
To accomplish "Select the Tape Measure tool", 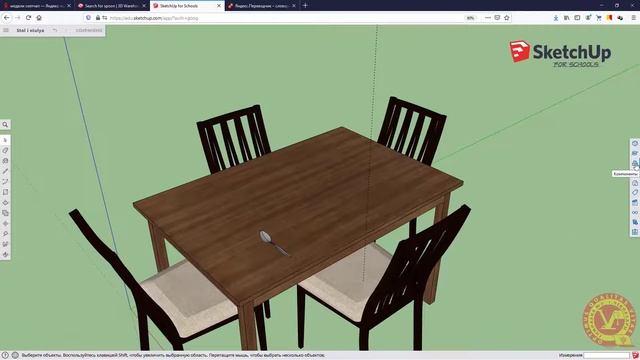I will [x=5, y=234].
